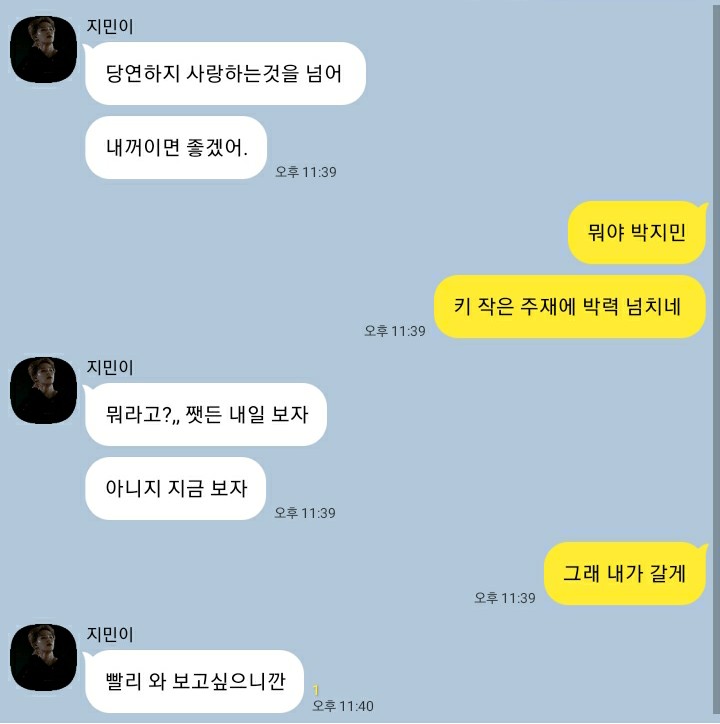Select the message '빨리 와 보고싶으니깐'

[194, 682]
